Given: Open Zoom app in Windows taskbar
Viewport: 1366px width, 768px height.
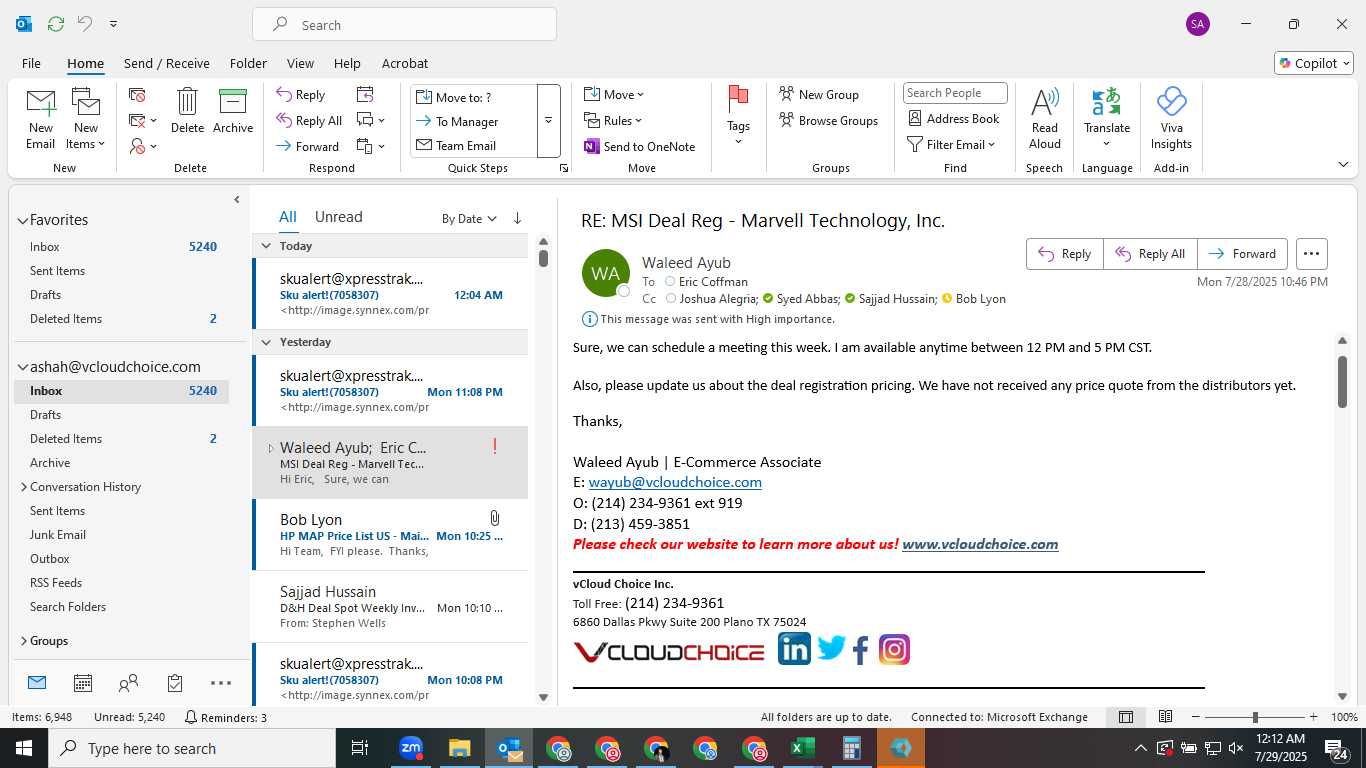Looking at the screenshot, I should (411, 748).
